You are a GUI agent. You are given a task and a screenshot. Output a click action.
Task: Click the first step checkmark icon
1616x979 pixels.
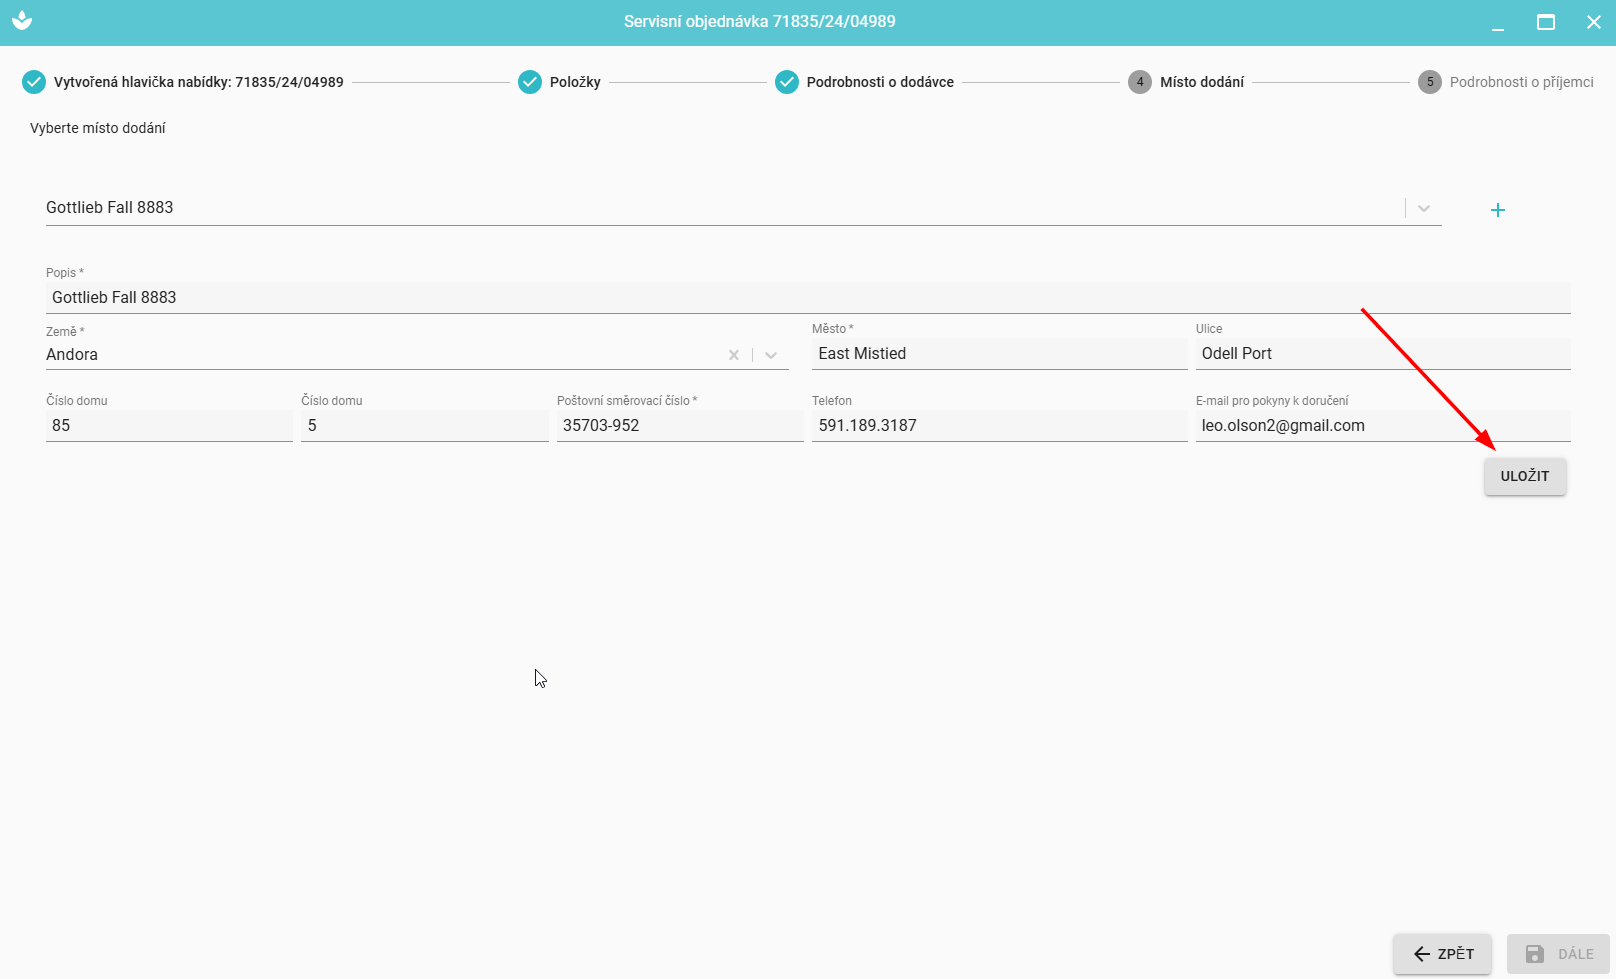(x=34, y=82)
